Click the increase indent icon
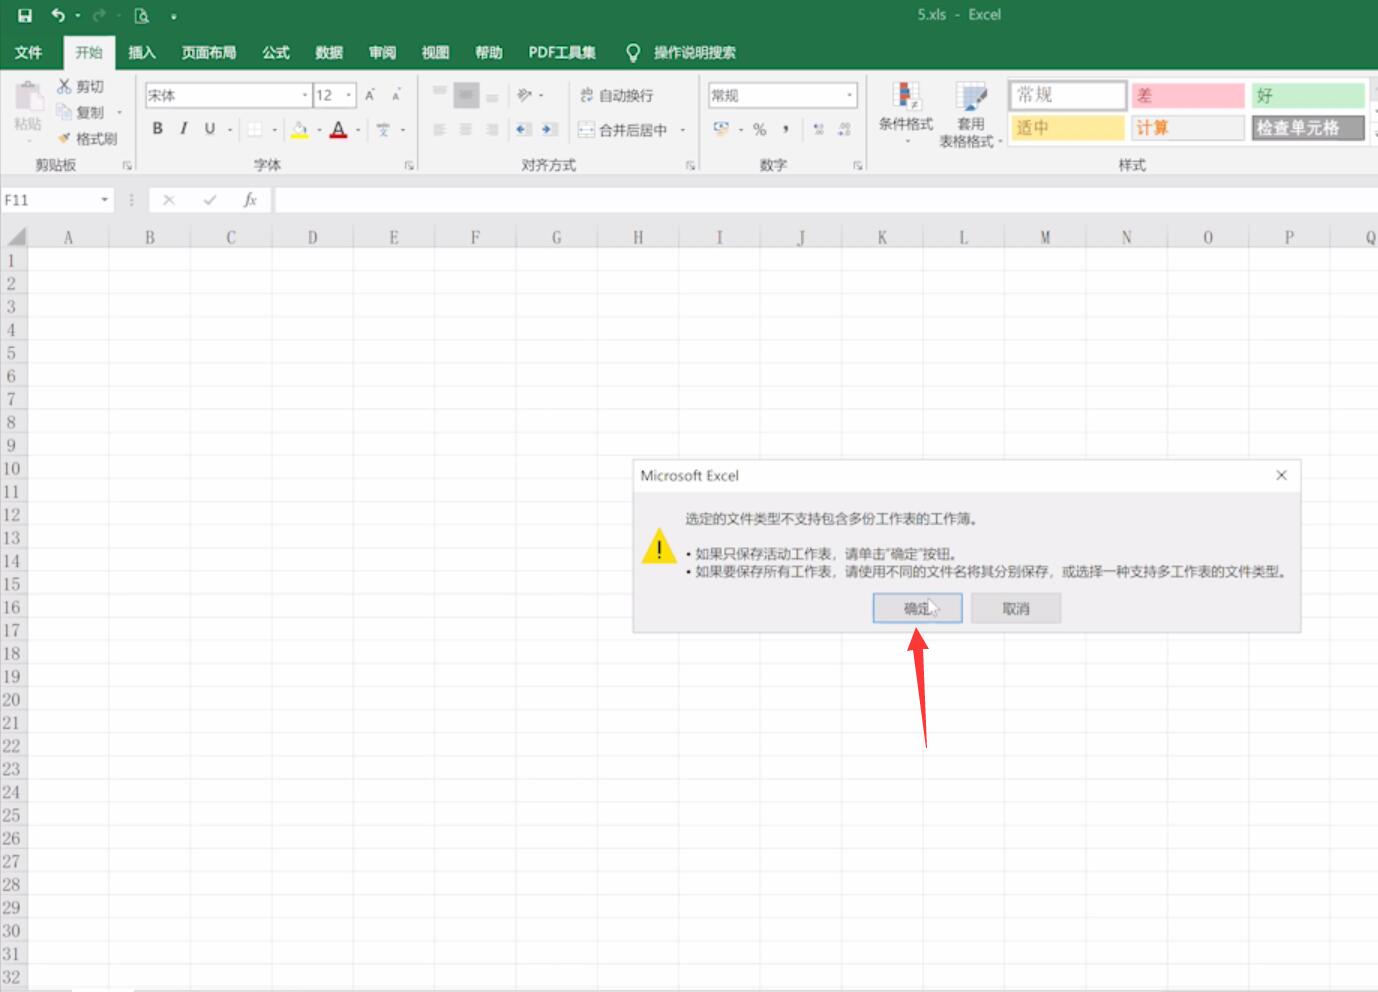 [549, 129]
